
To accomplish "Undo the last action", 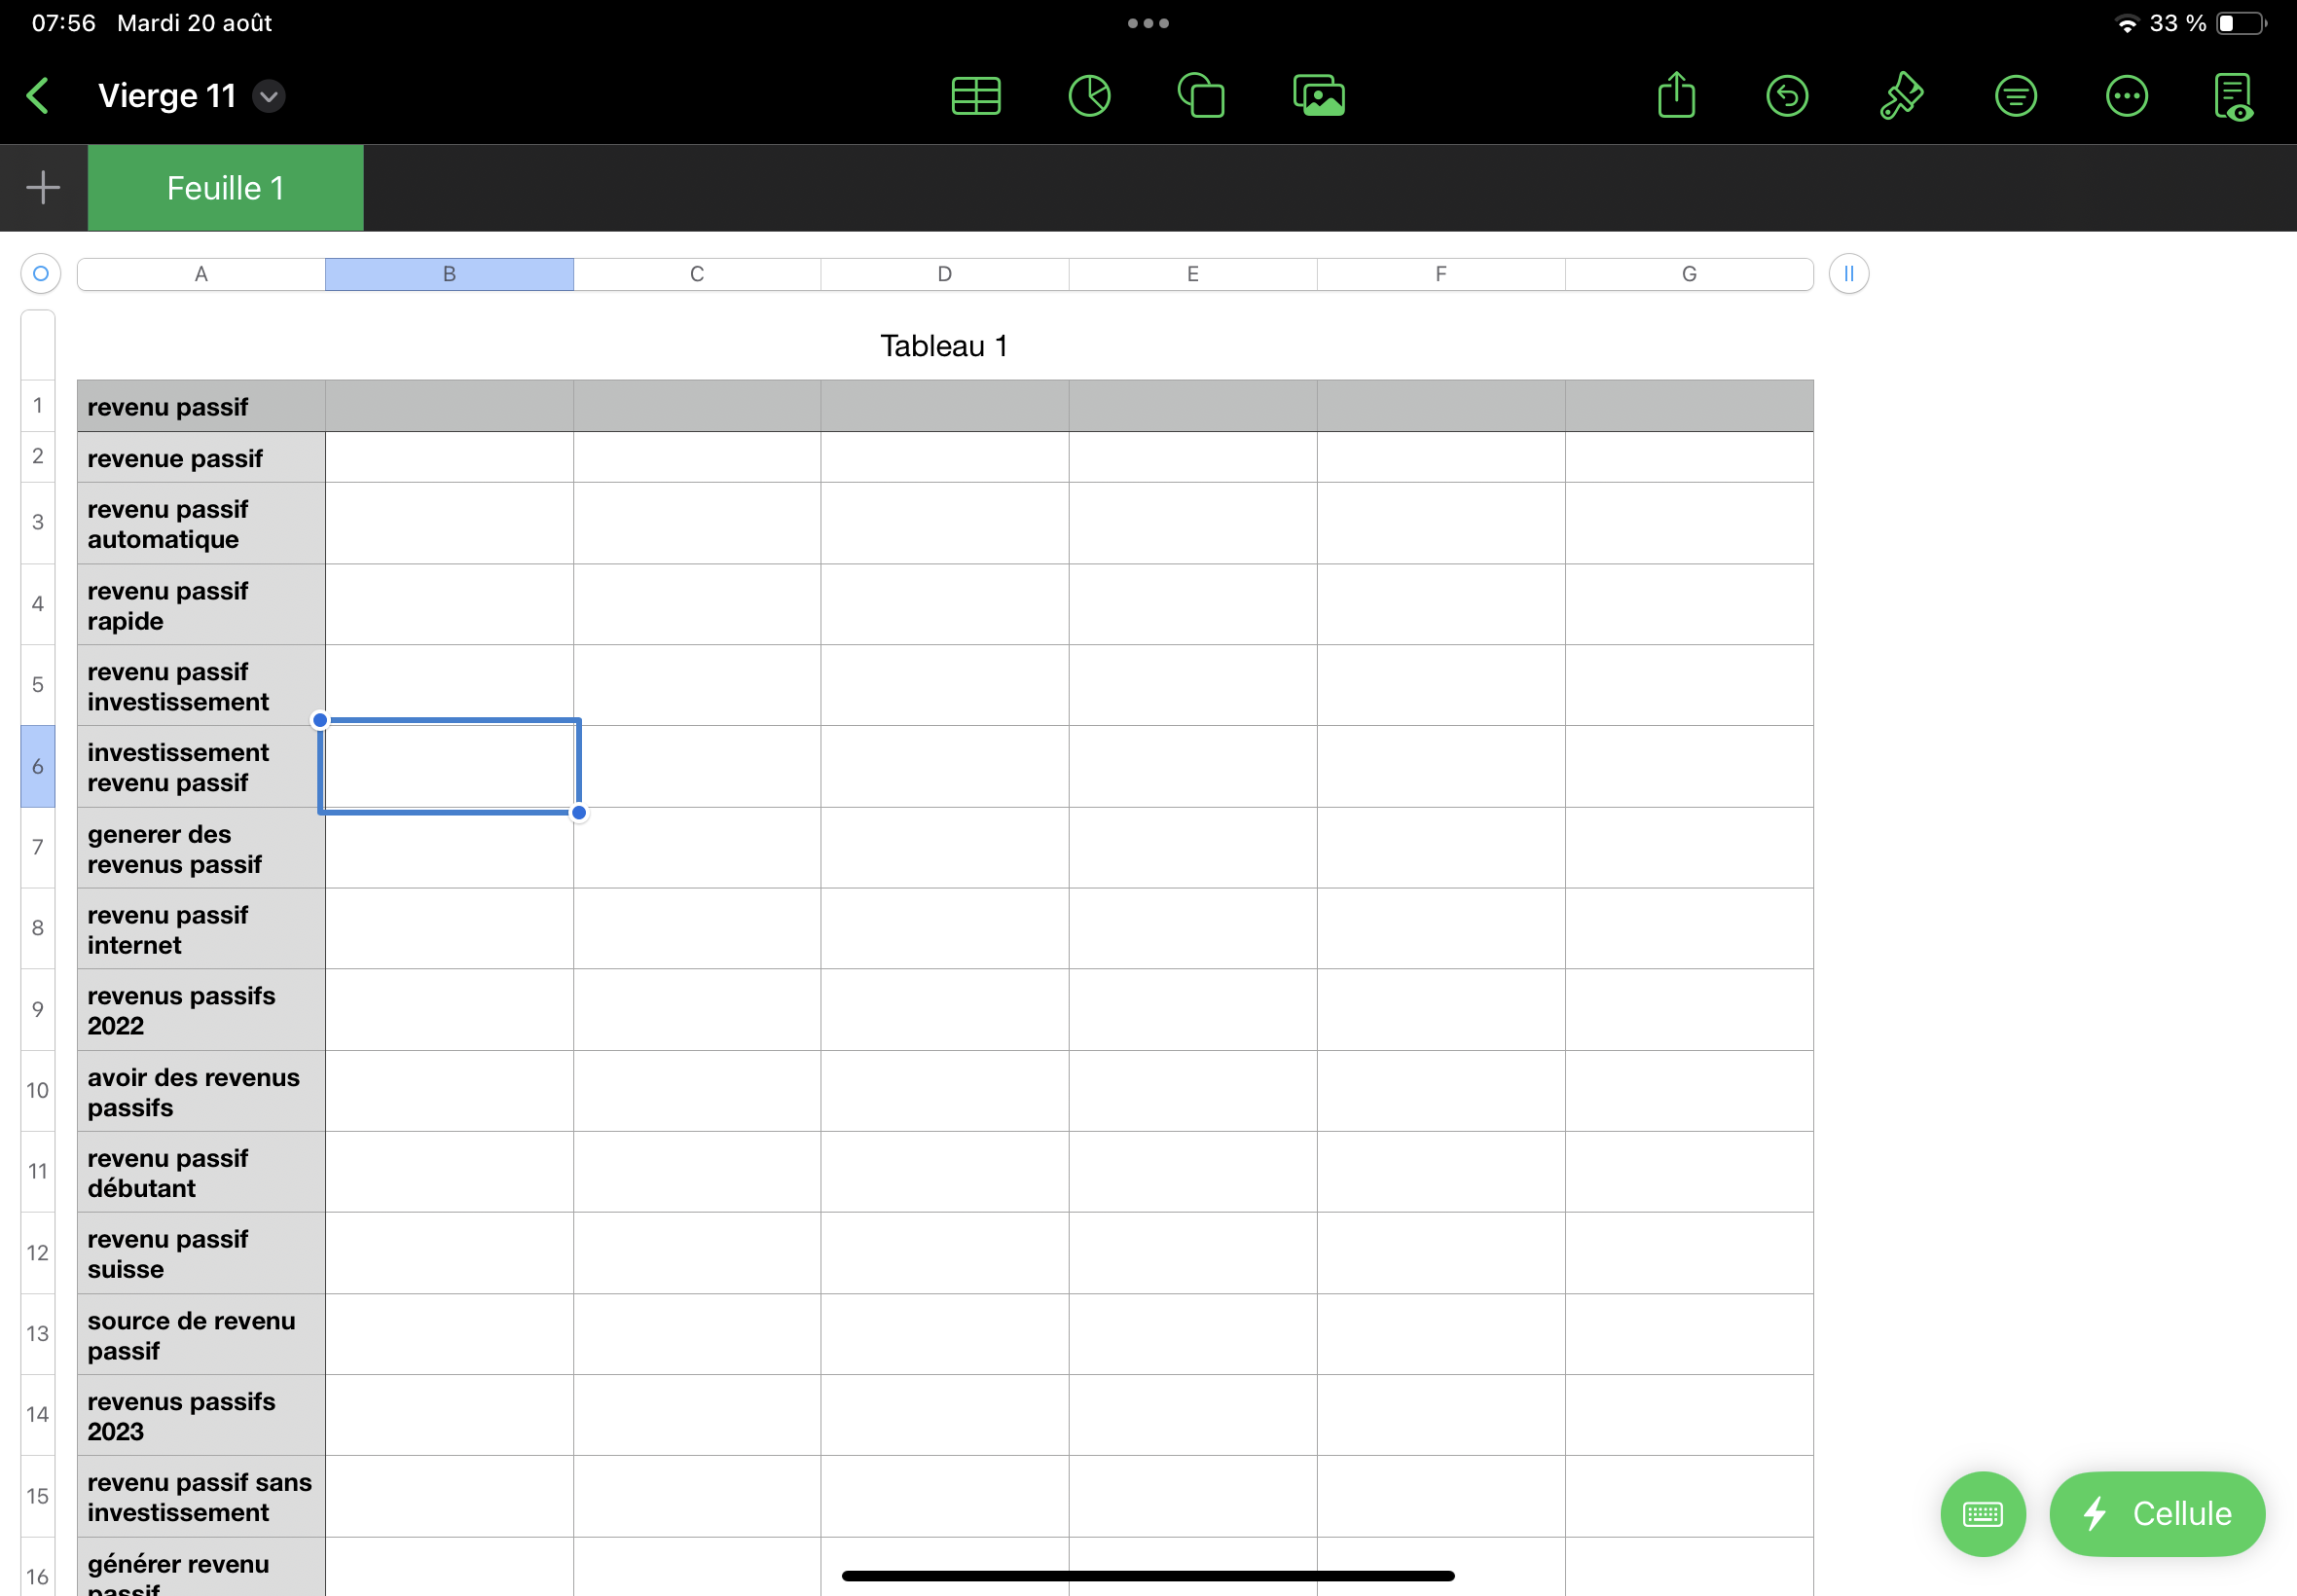I will click(x=1787, y=96).
